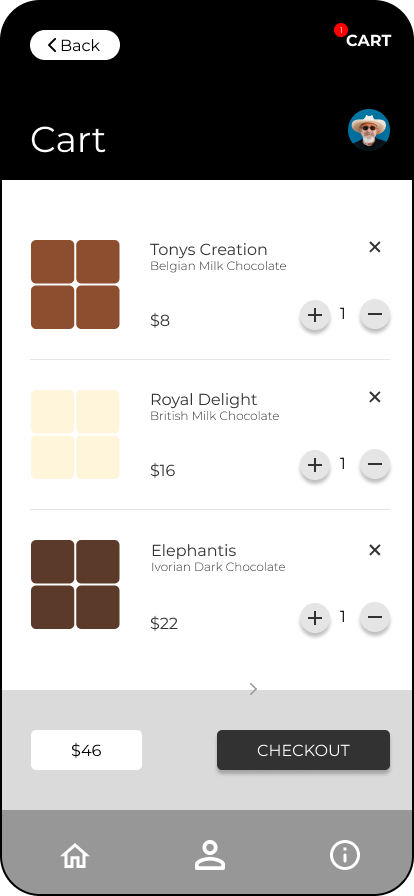
Task: Remove Royal Delight with its X icon
Action: (x=375, y=397)
